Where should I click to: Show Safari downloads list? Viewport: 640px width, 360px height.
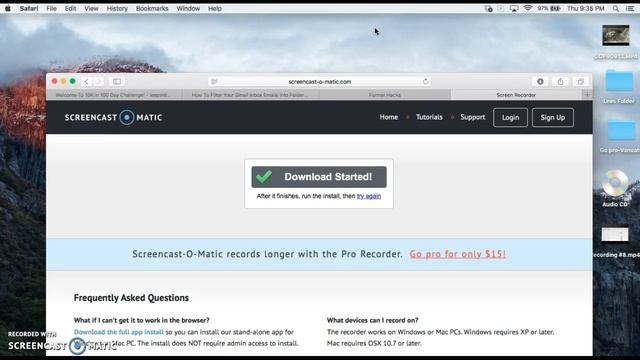coord(540,82)
